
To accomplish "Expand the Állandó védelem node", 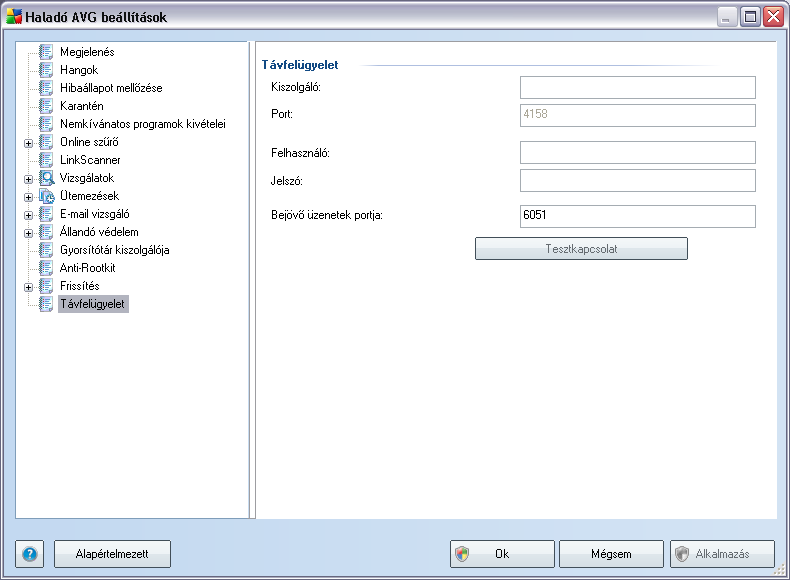I will point(29,233).
